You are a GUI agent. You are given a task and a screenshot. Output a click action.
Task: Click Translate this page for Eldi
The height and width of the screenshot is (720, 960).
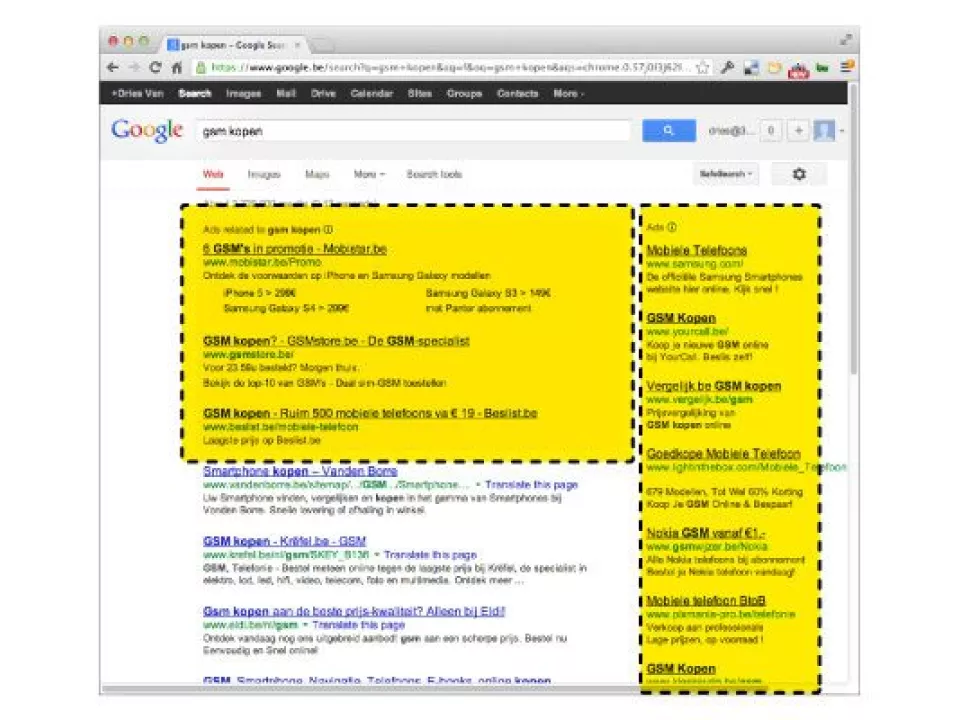[359, 625]
